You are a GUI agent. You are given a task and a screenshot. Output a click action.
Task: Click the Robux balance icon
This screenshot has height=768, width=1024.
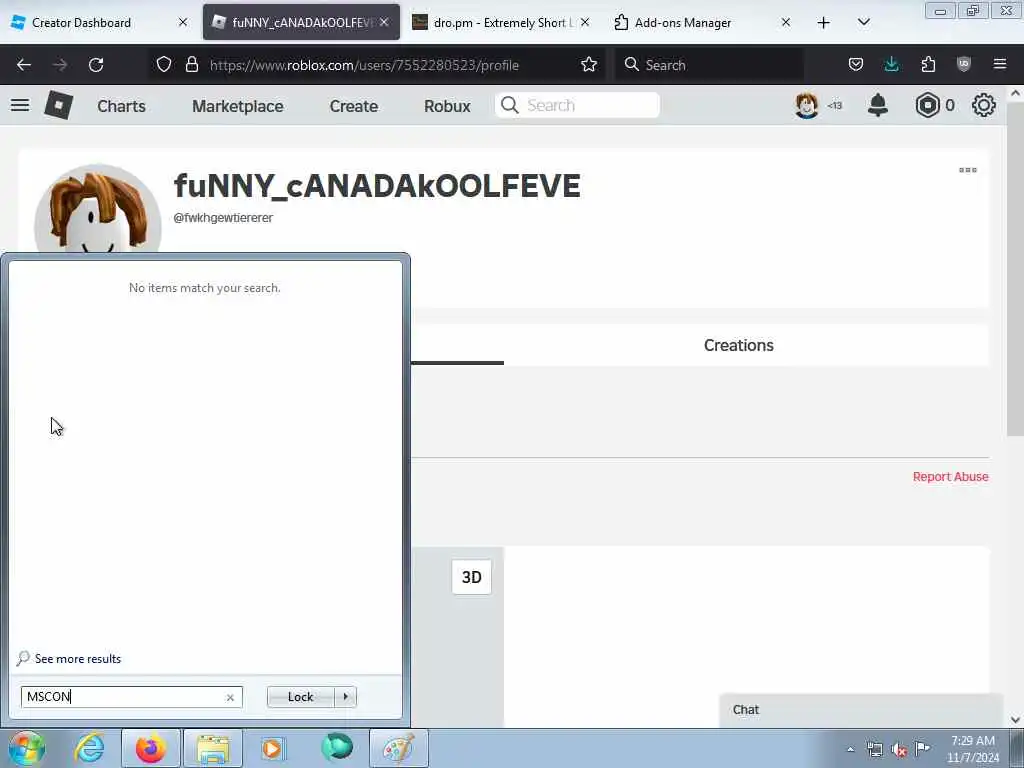coord(927,105)
